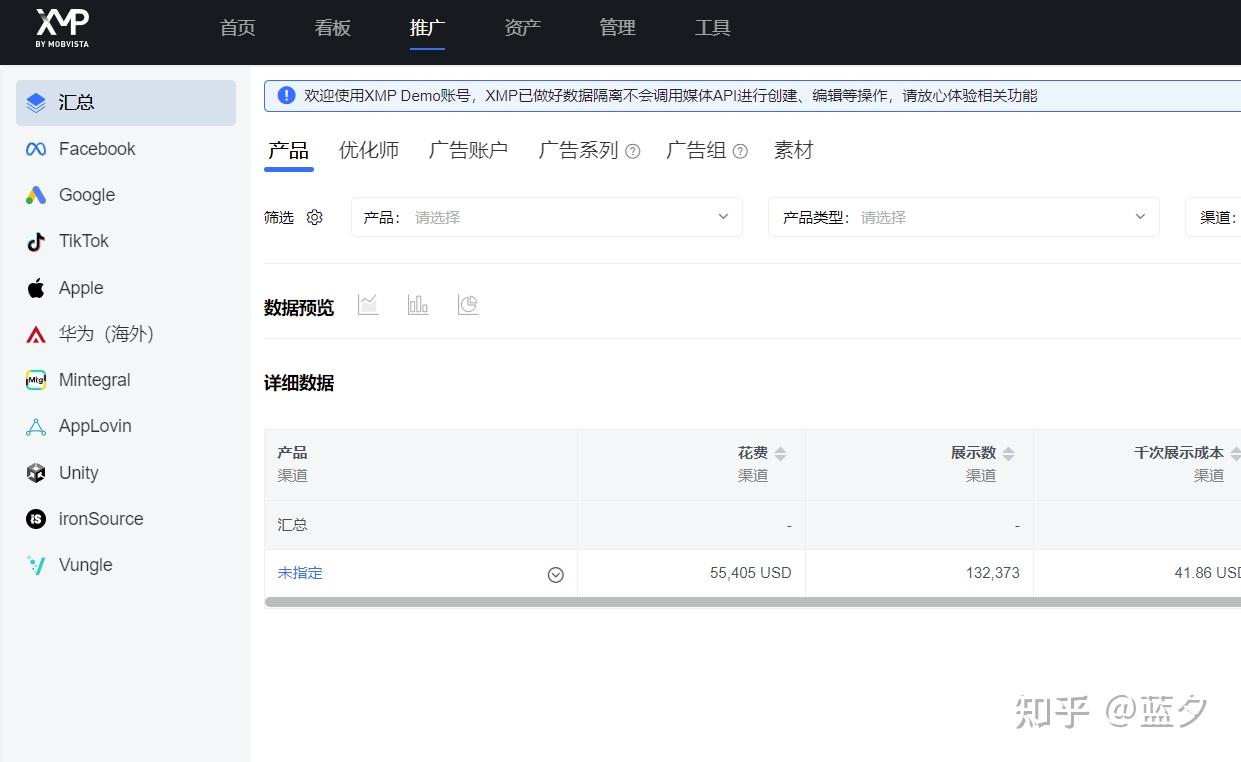Click help icon next to 广告组
Image resolution: width=1241 pixels, height=762 pixels.
[740, 152]
